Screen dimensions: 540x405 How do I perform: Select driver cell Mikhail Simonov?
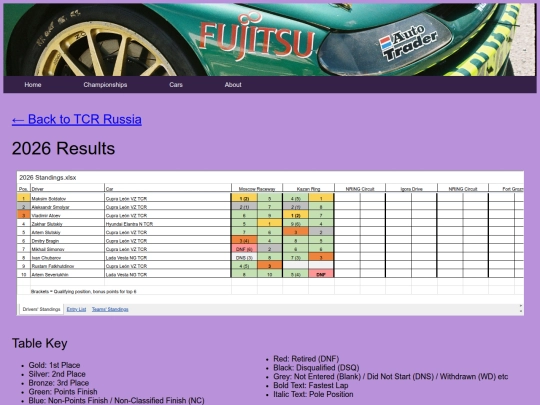pos(68,249)
